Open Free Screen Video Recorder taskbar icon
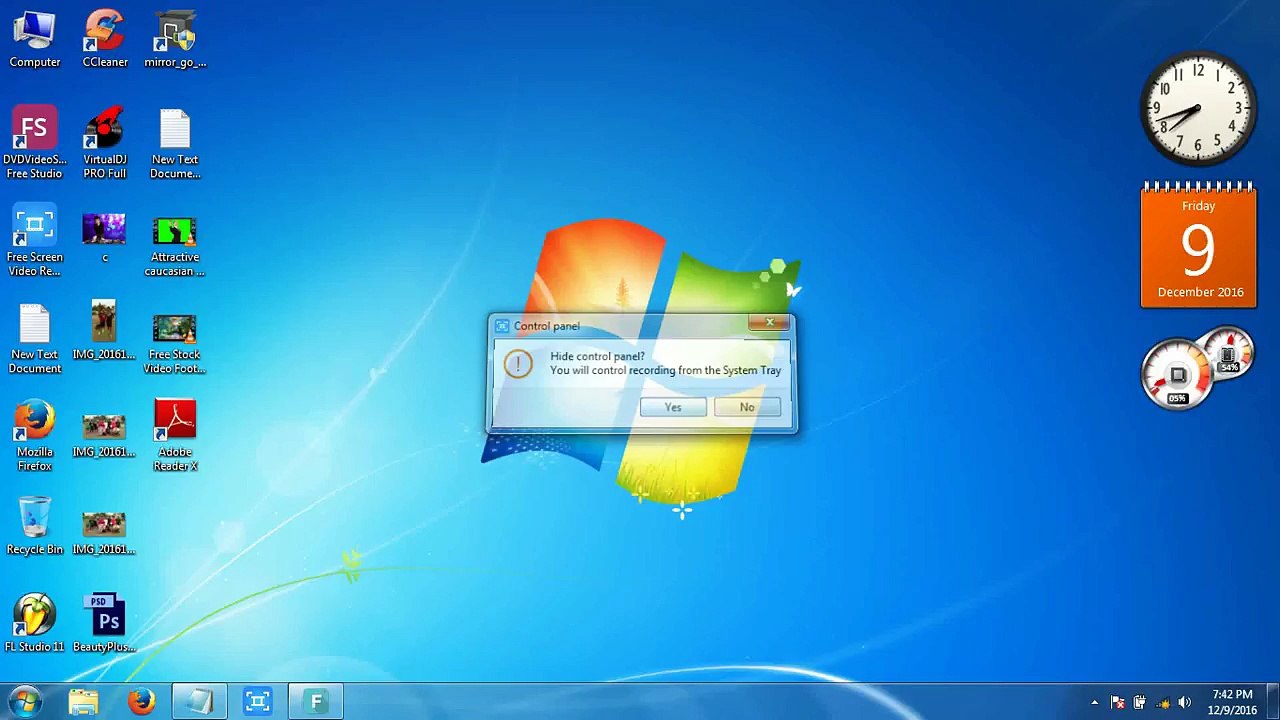 pos(258,702)
